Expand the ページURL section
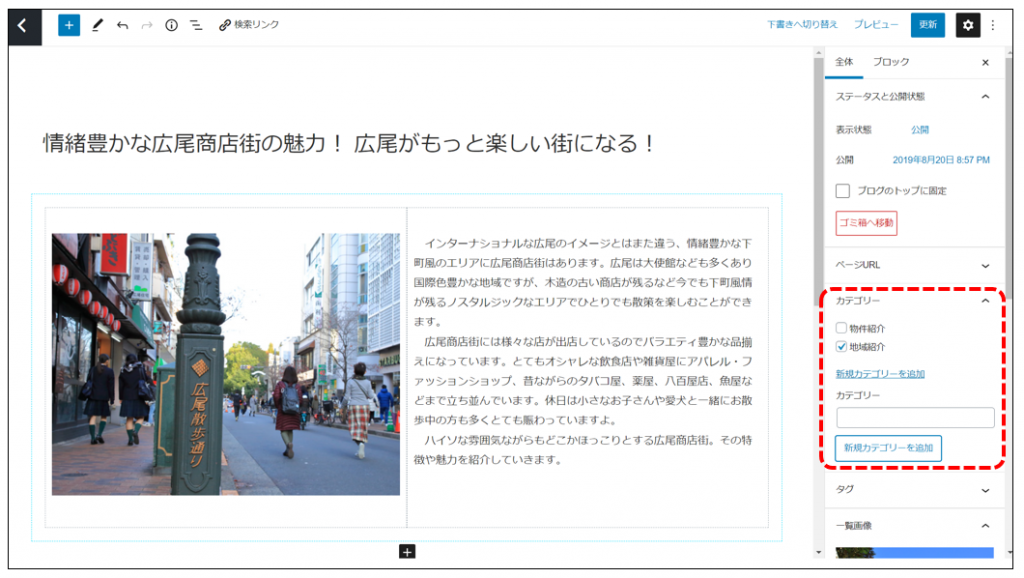The image size is (1024, 578). click(x=985, y=265)
